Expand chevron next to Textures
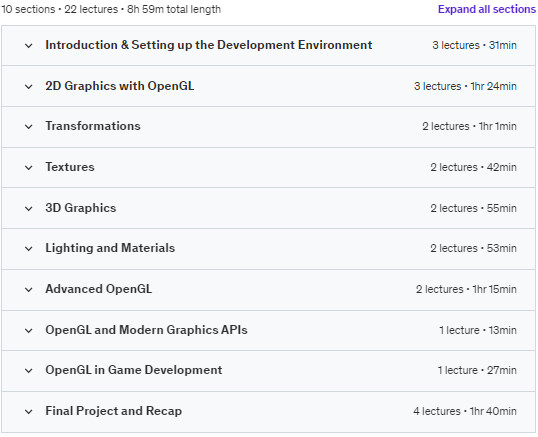Image resolution: width=538 pixels, height=437 pixels. pos(29,167)
